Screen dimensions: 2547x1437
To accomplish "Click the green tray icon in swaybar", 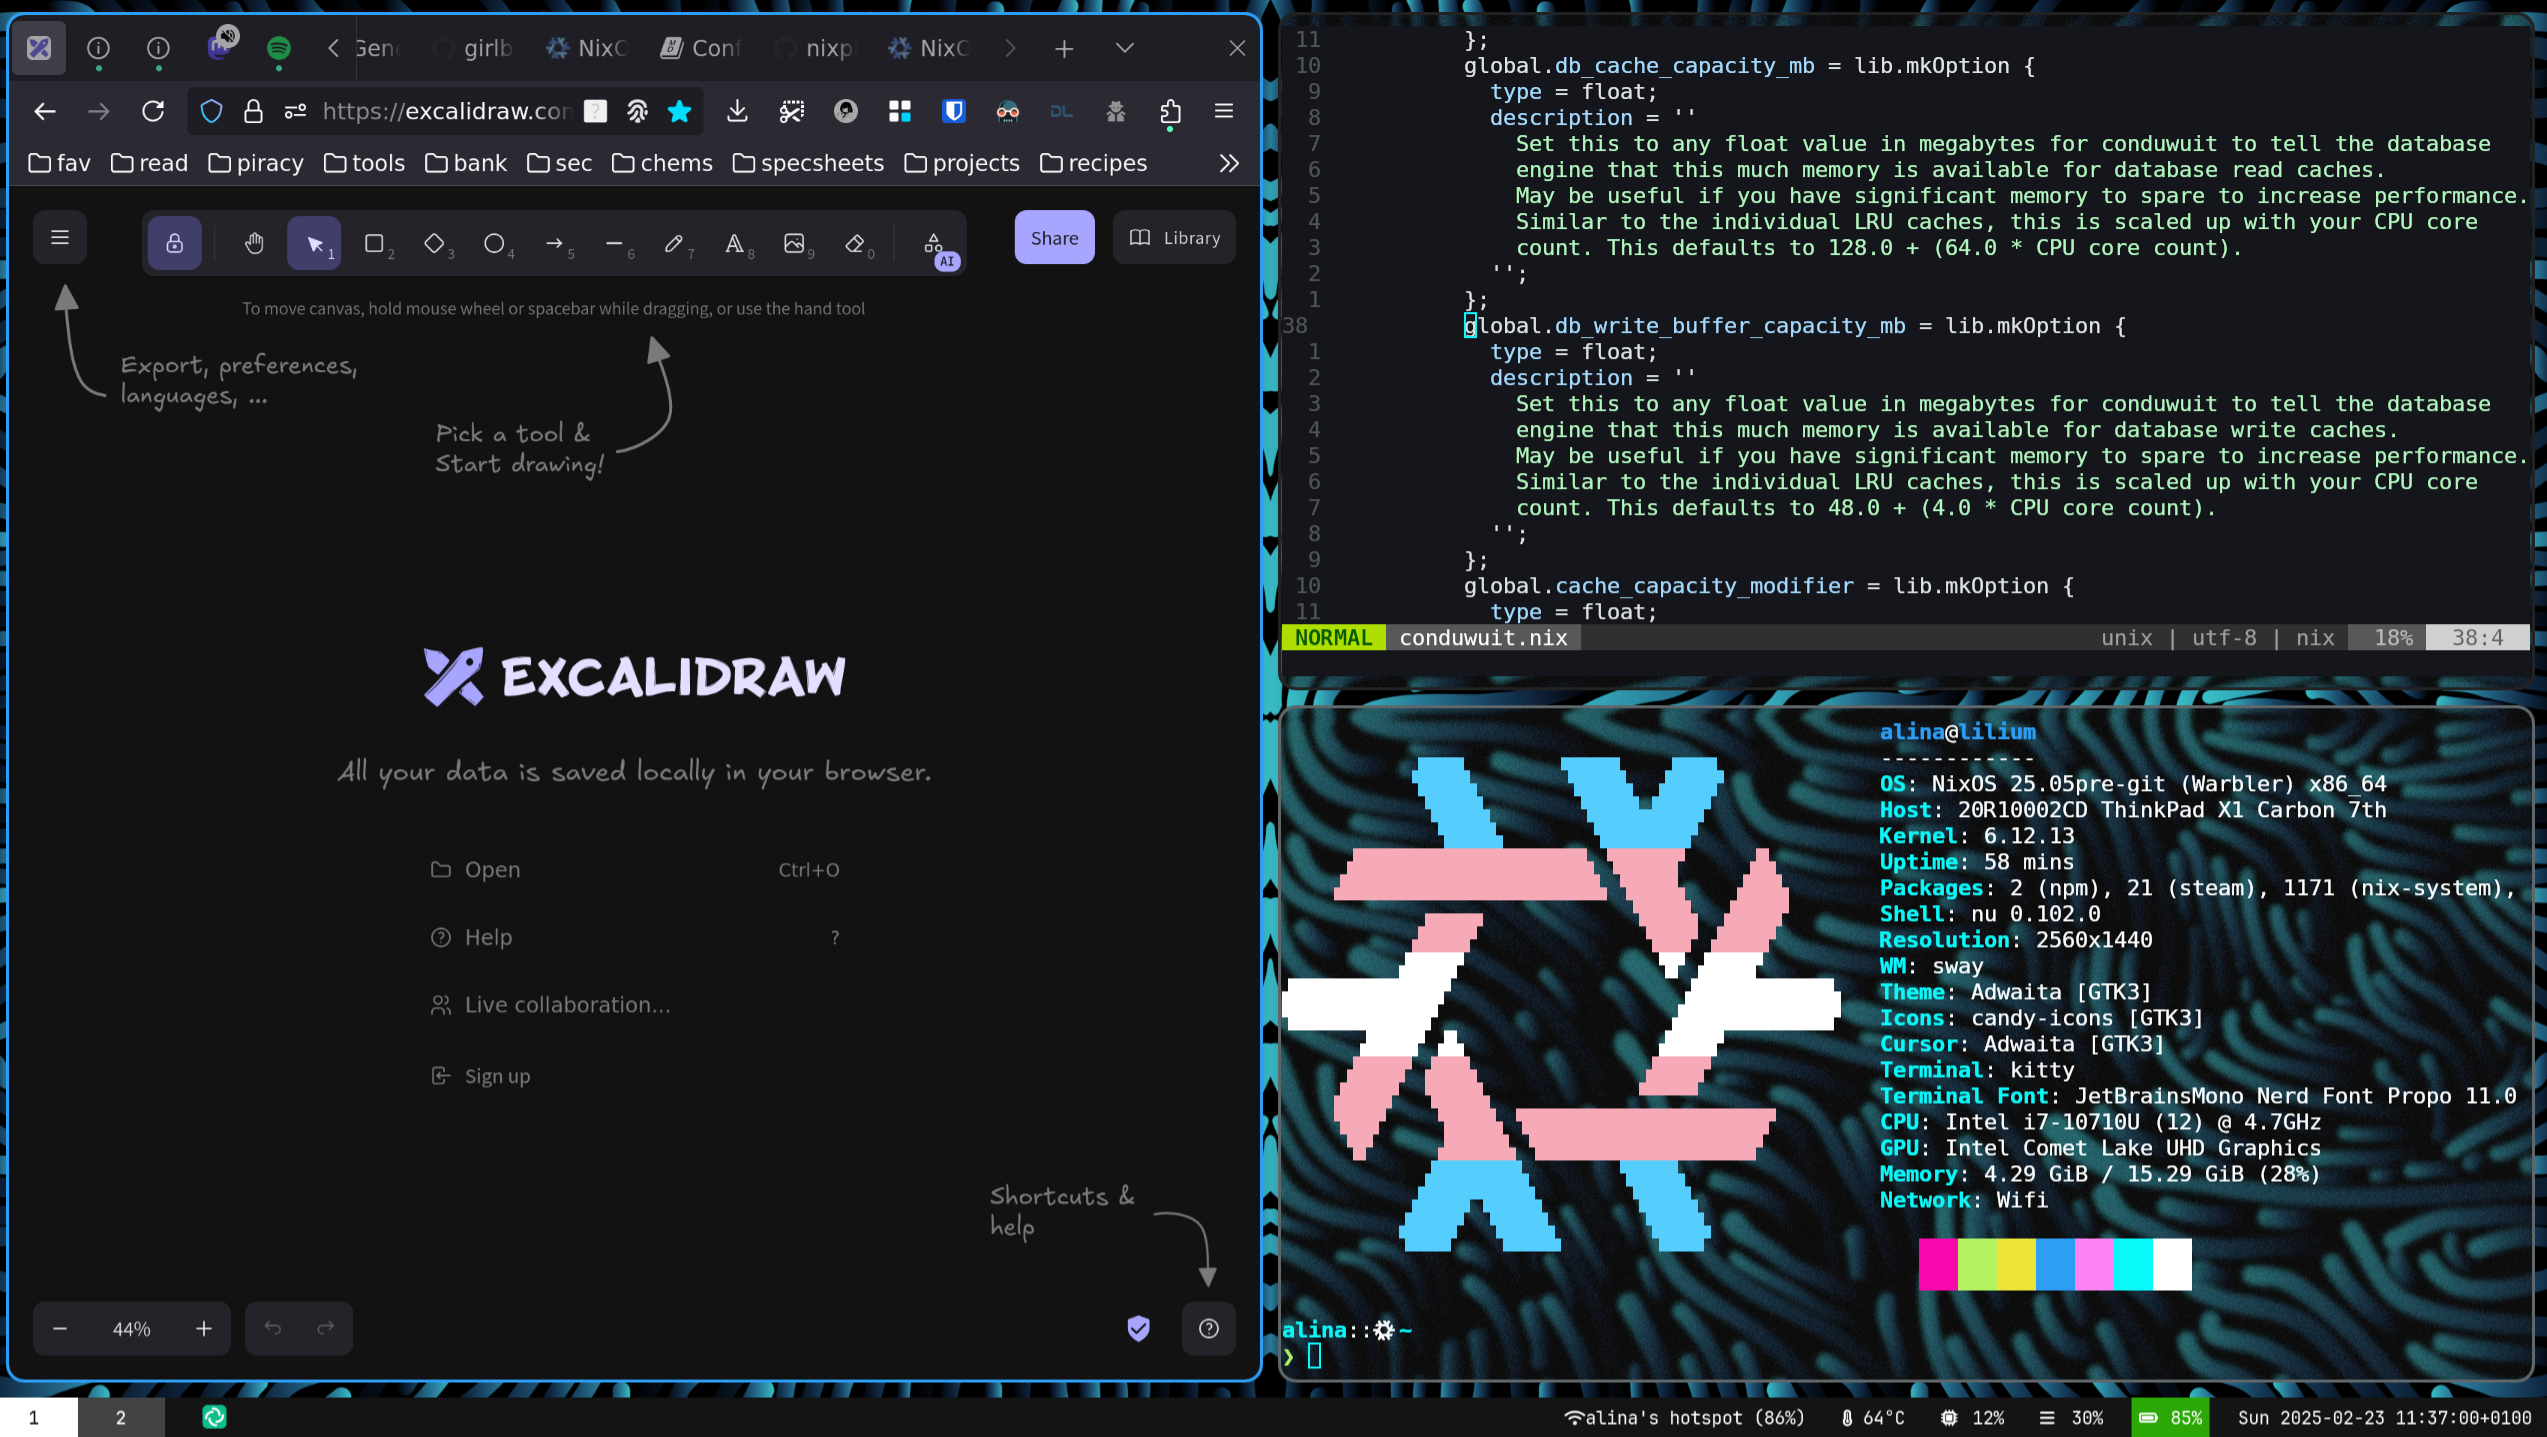I will [x=214, y=1417].
